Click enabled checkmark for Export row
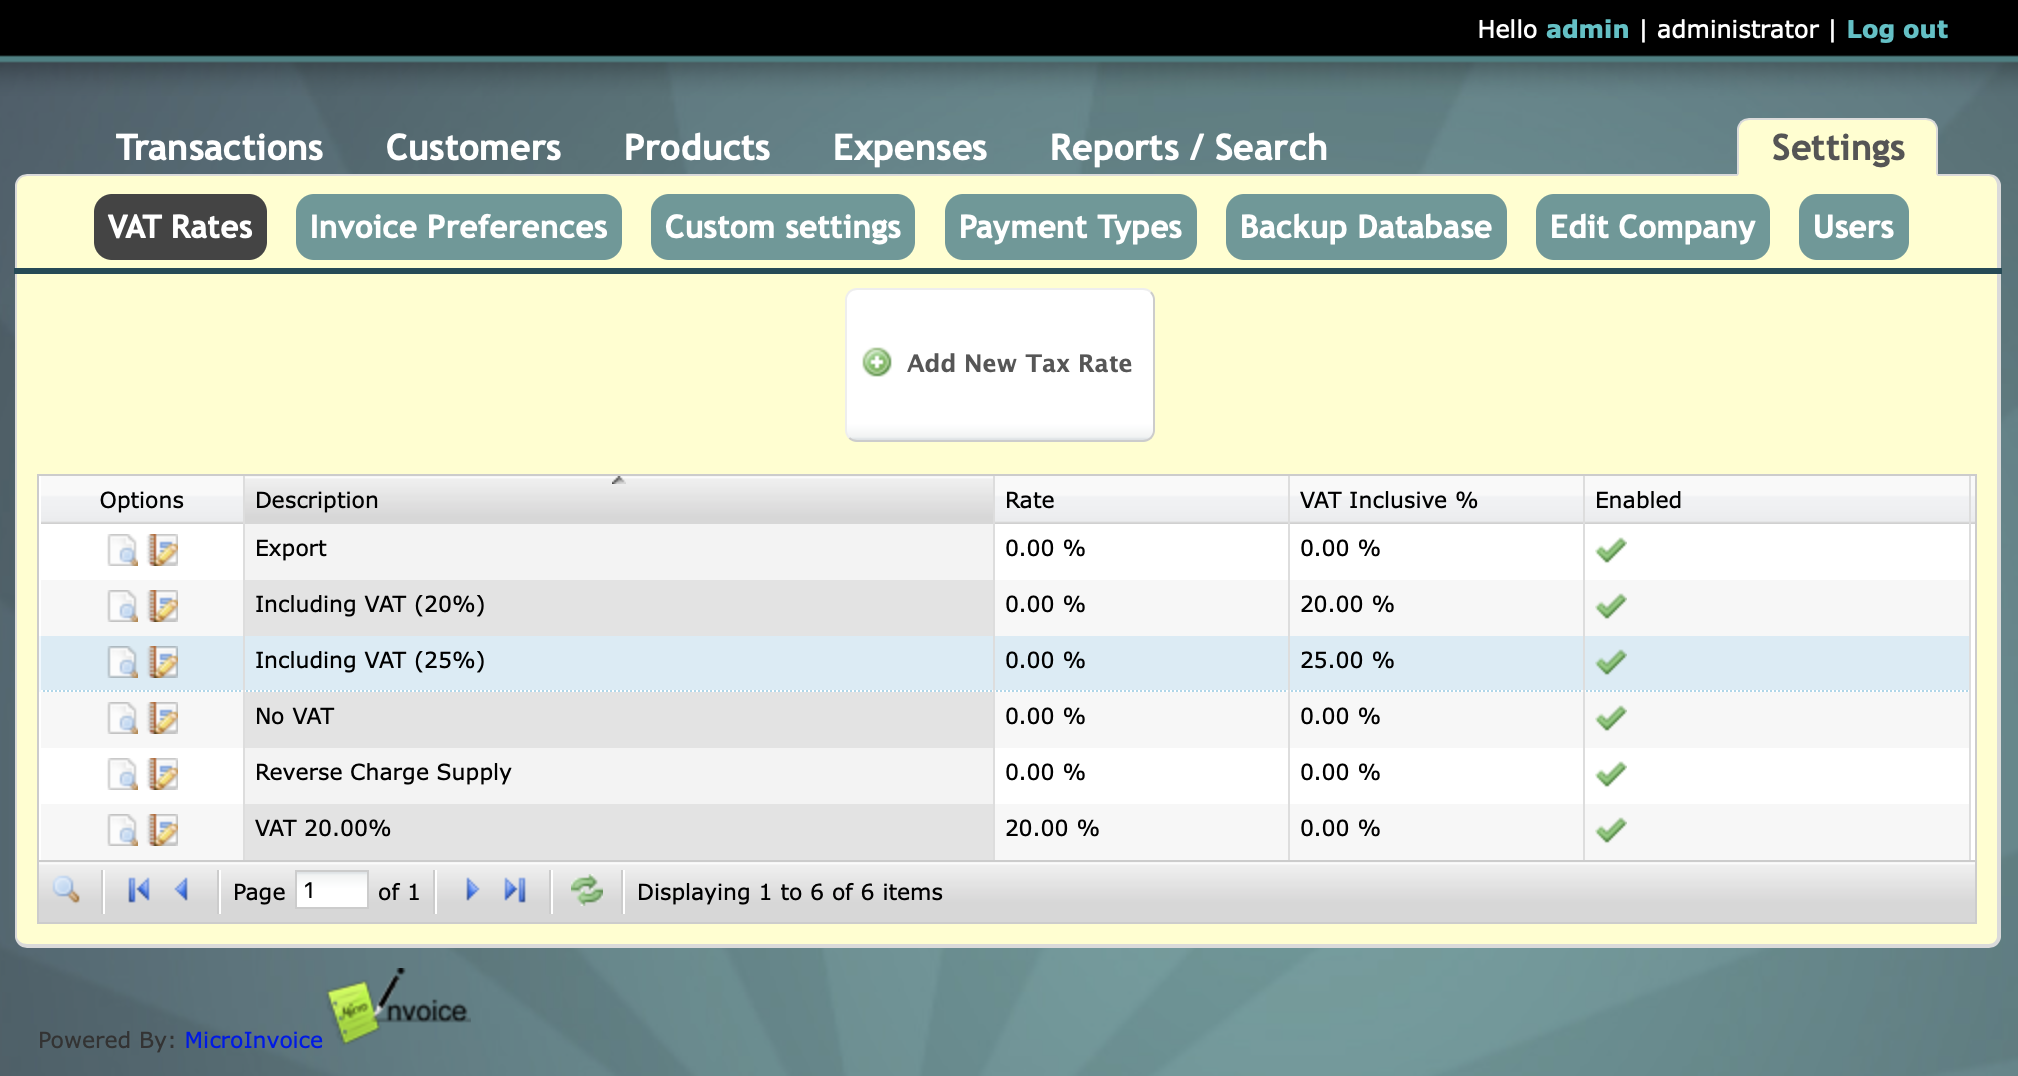 1610,550
